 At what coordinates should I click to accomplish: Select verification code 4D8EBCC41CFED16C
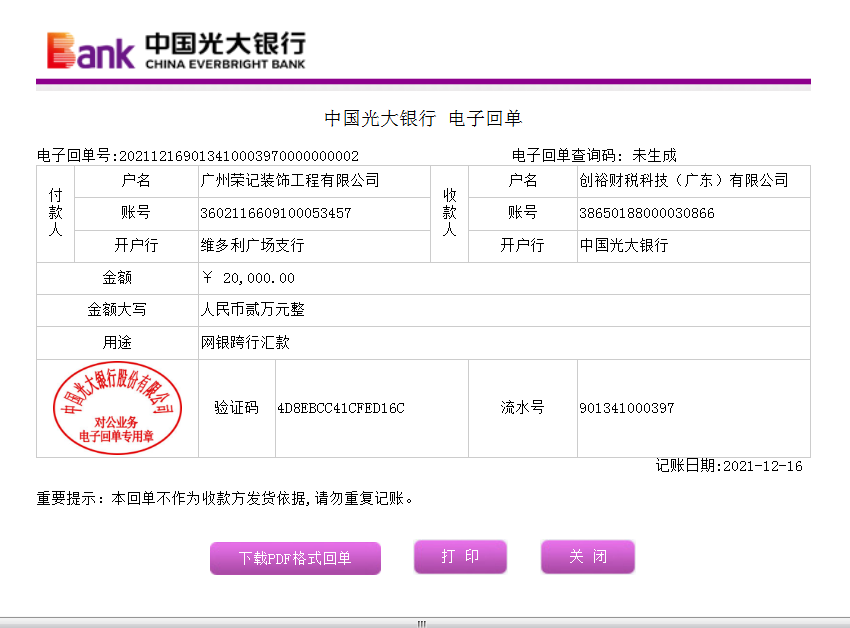pos(341,408)
